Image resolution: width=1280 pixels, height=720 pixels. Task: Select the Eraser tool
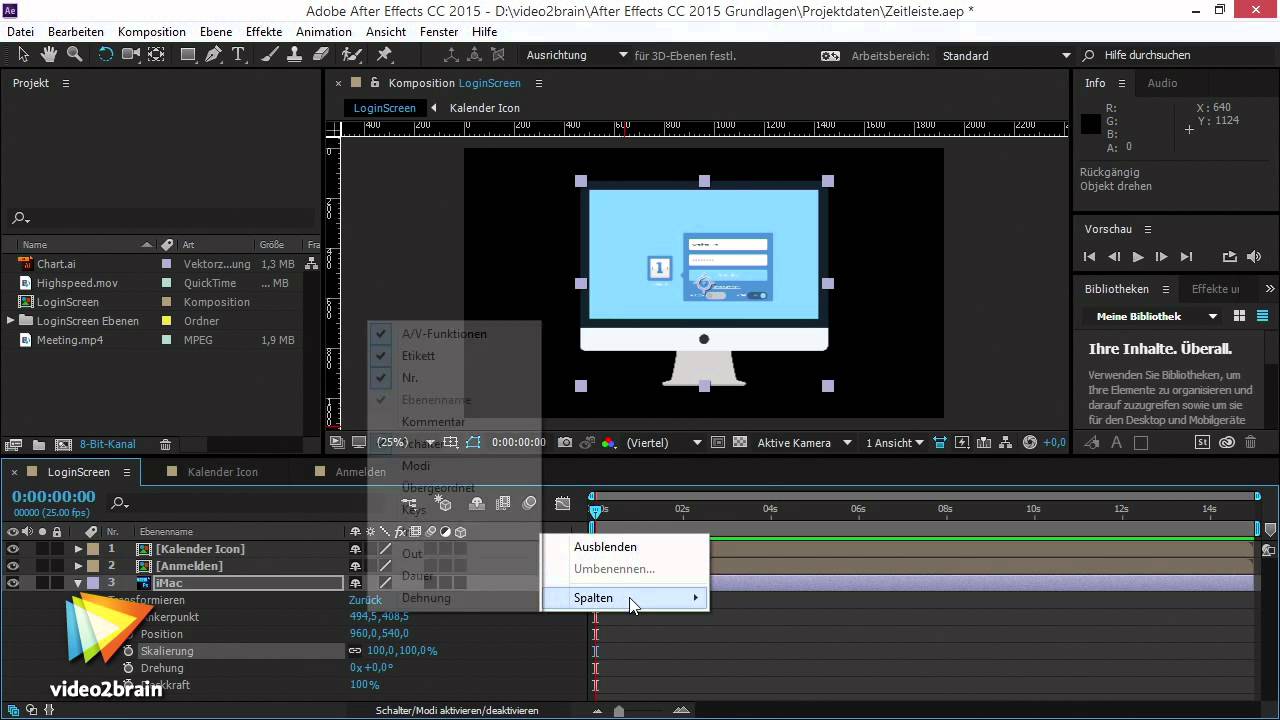click(322, 55)
